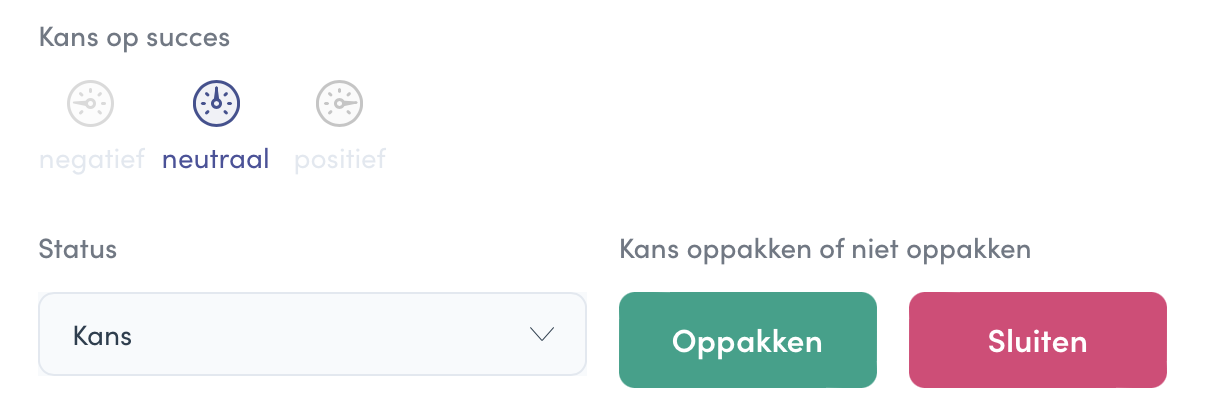Image resolution: width=1208 pixels, height=416 pixels.
Task: Click the gauge with needle pointing left
Action: pyautogui.click(x=91, y=102)
